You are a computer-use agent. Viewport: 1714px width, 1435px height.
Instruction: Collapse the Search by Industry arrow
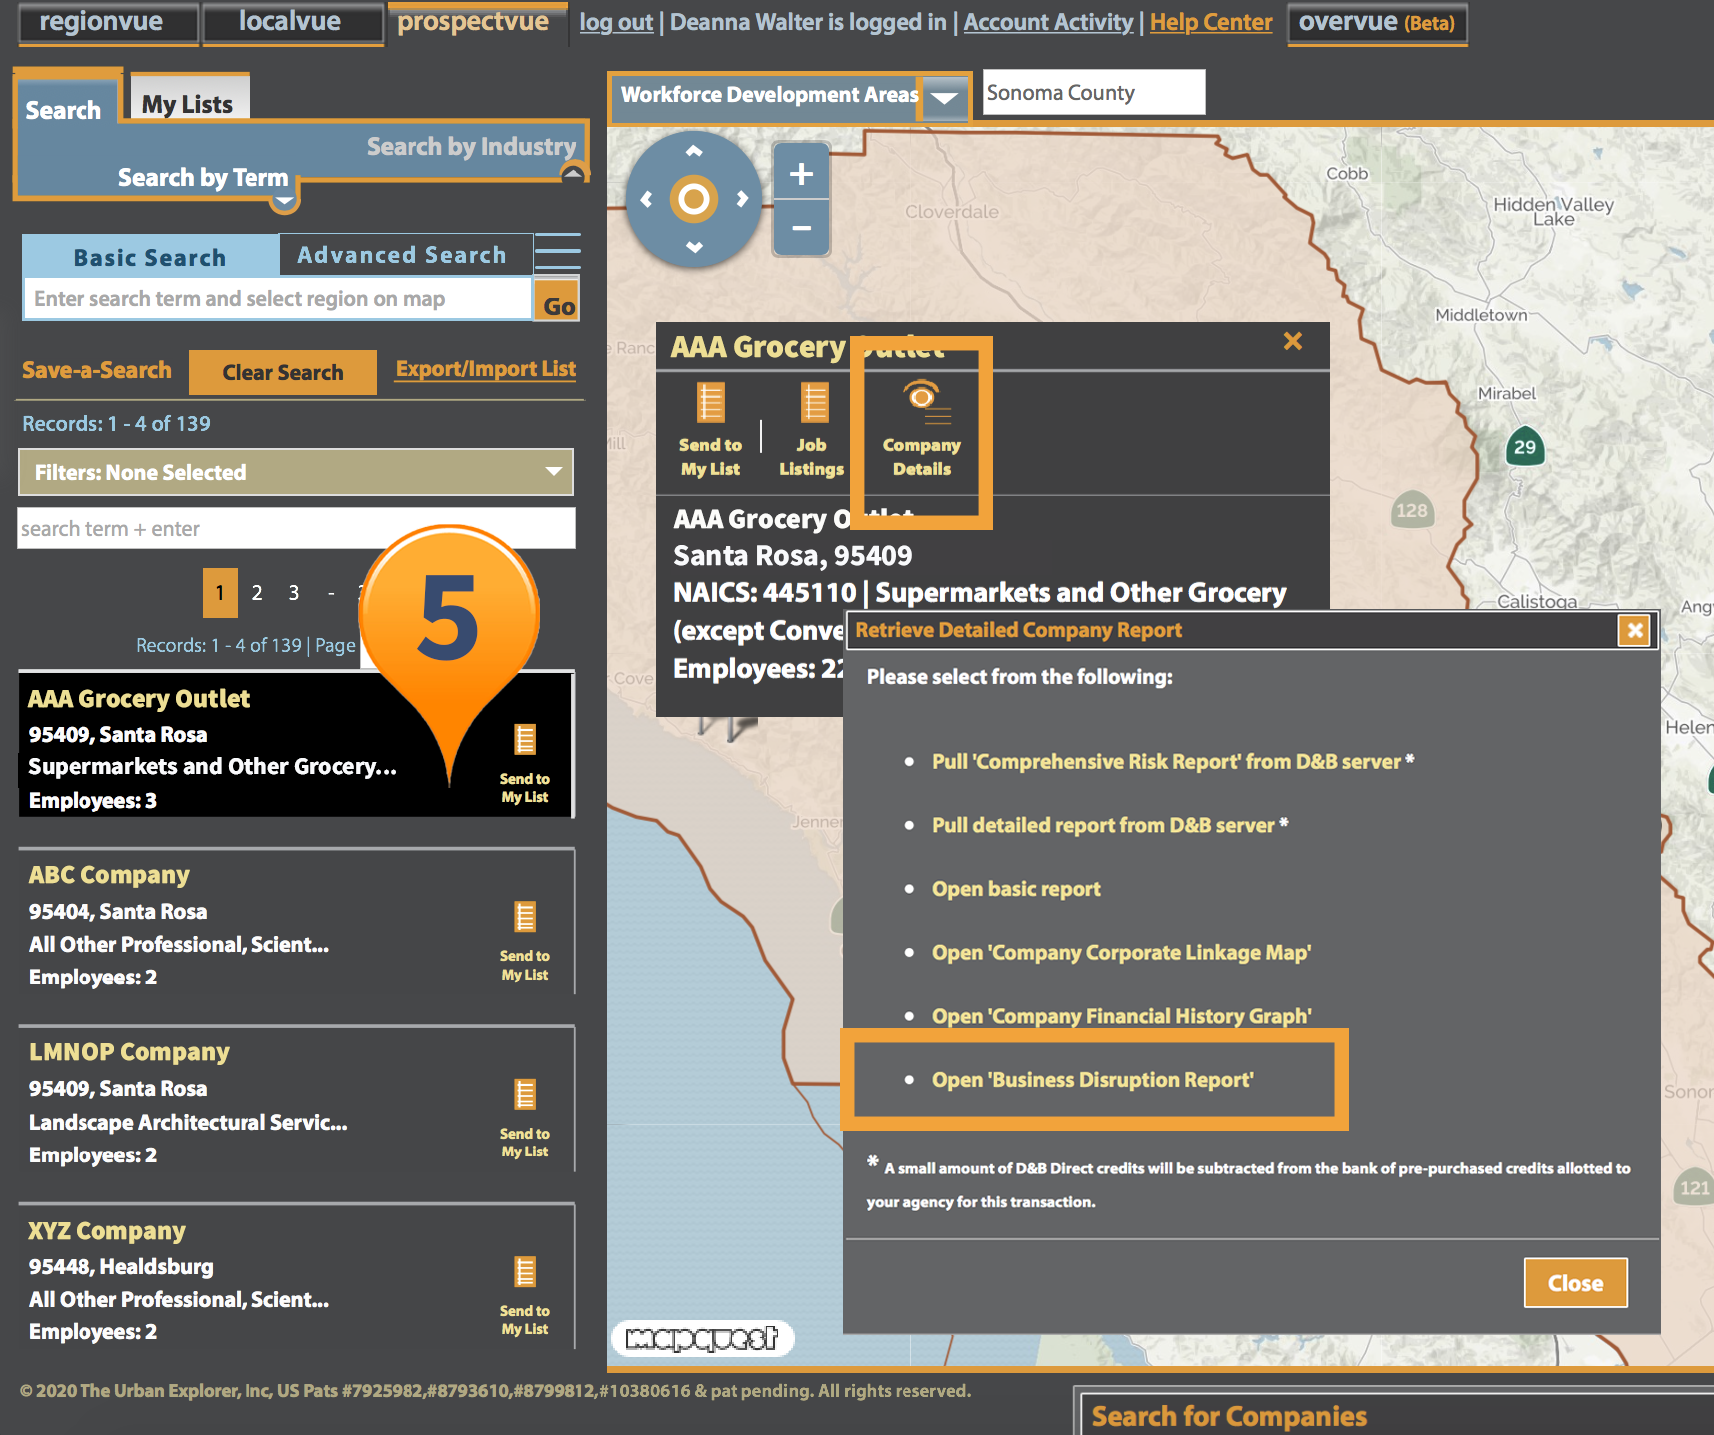coord(573,175)
